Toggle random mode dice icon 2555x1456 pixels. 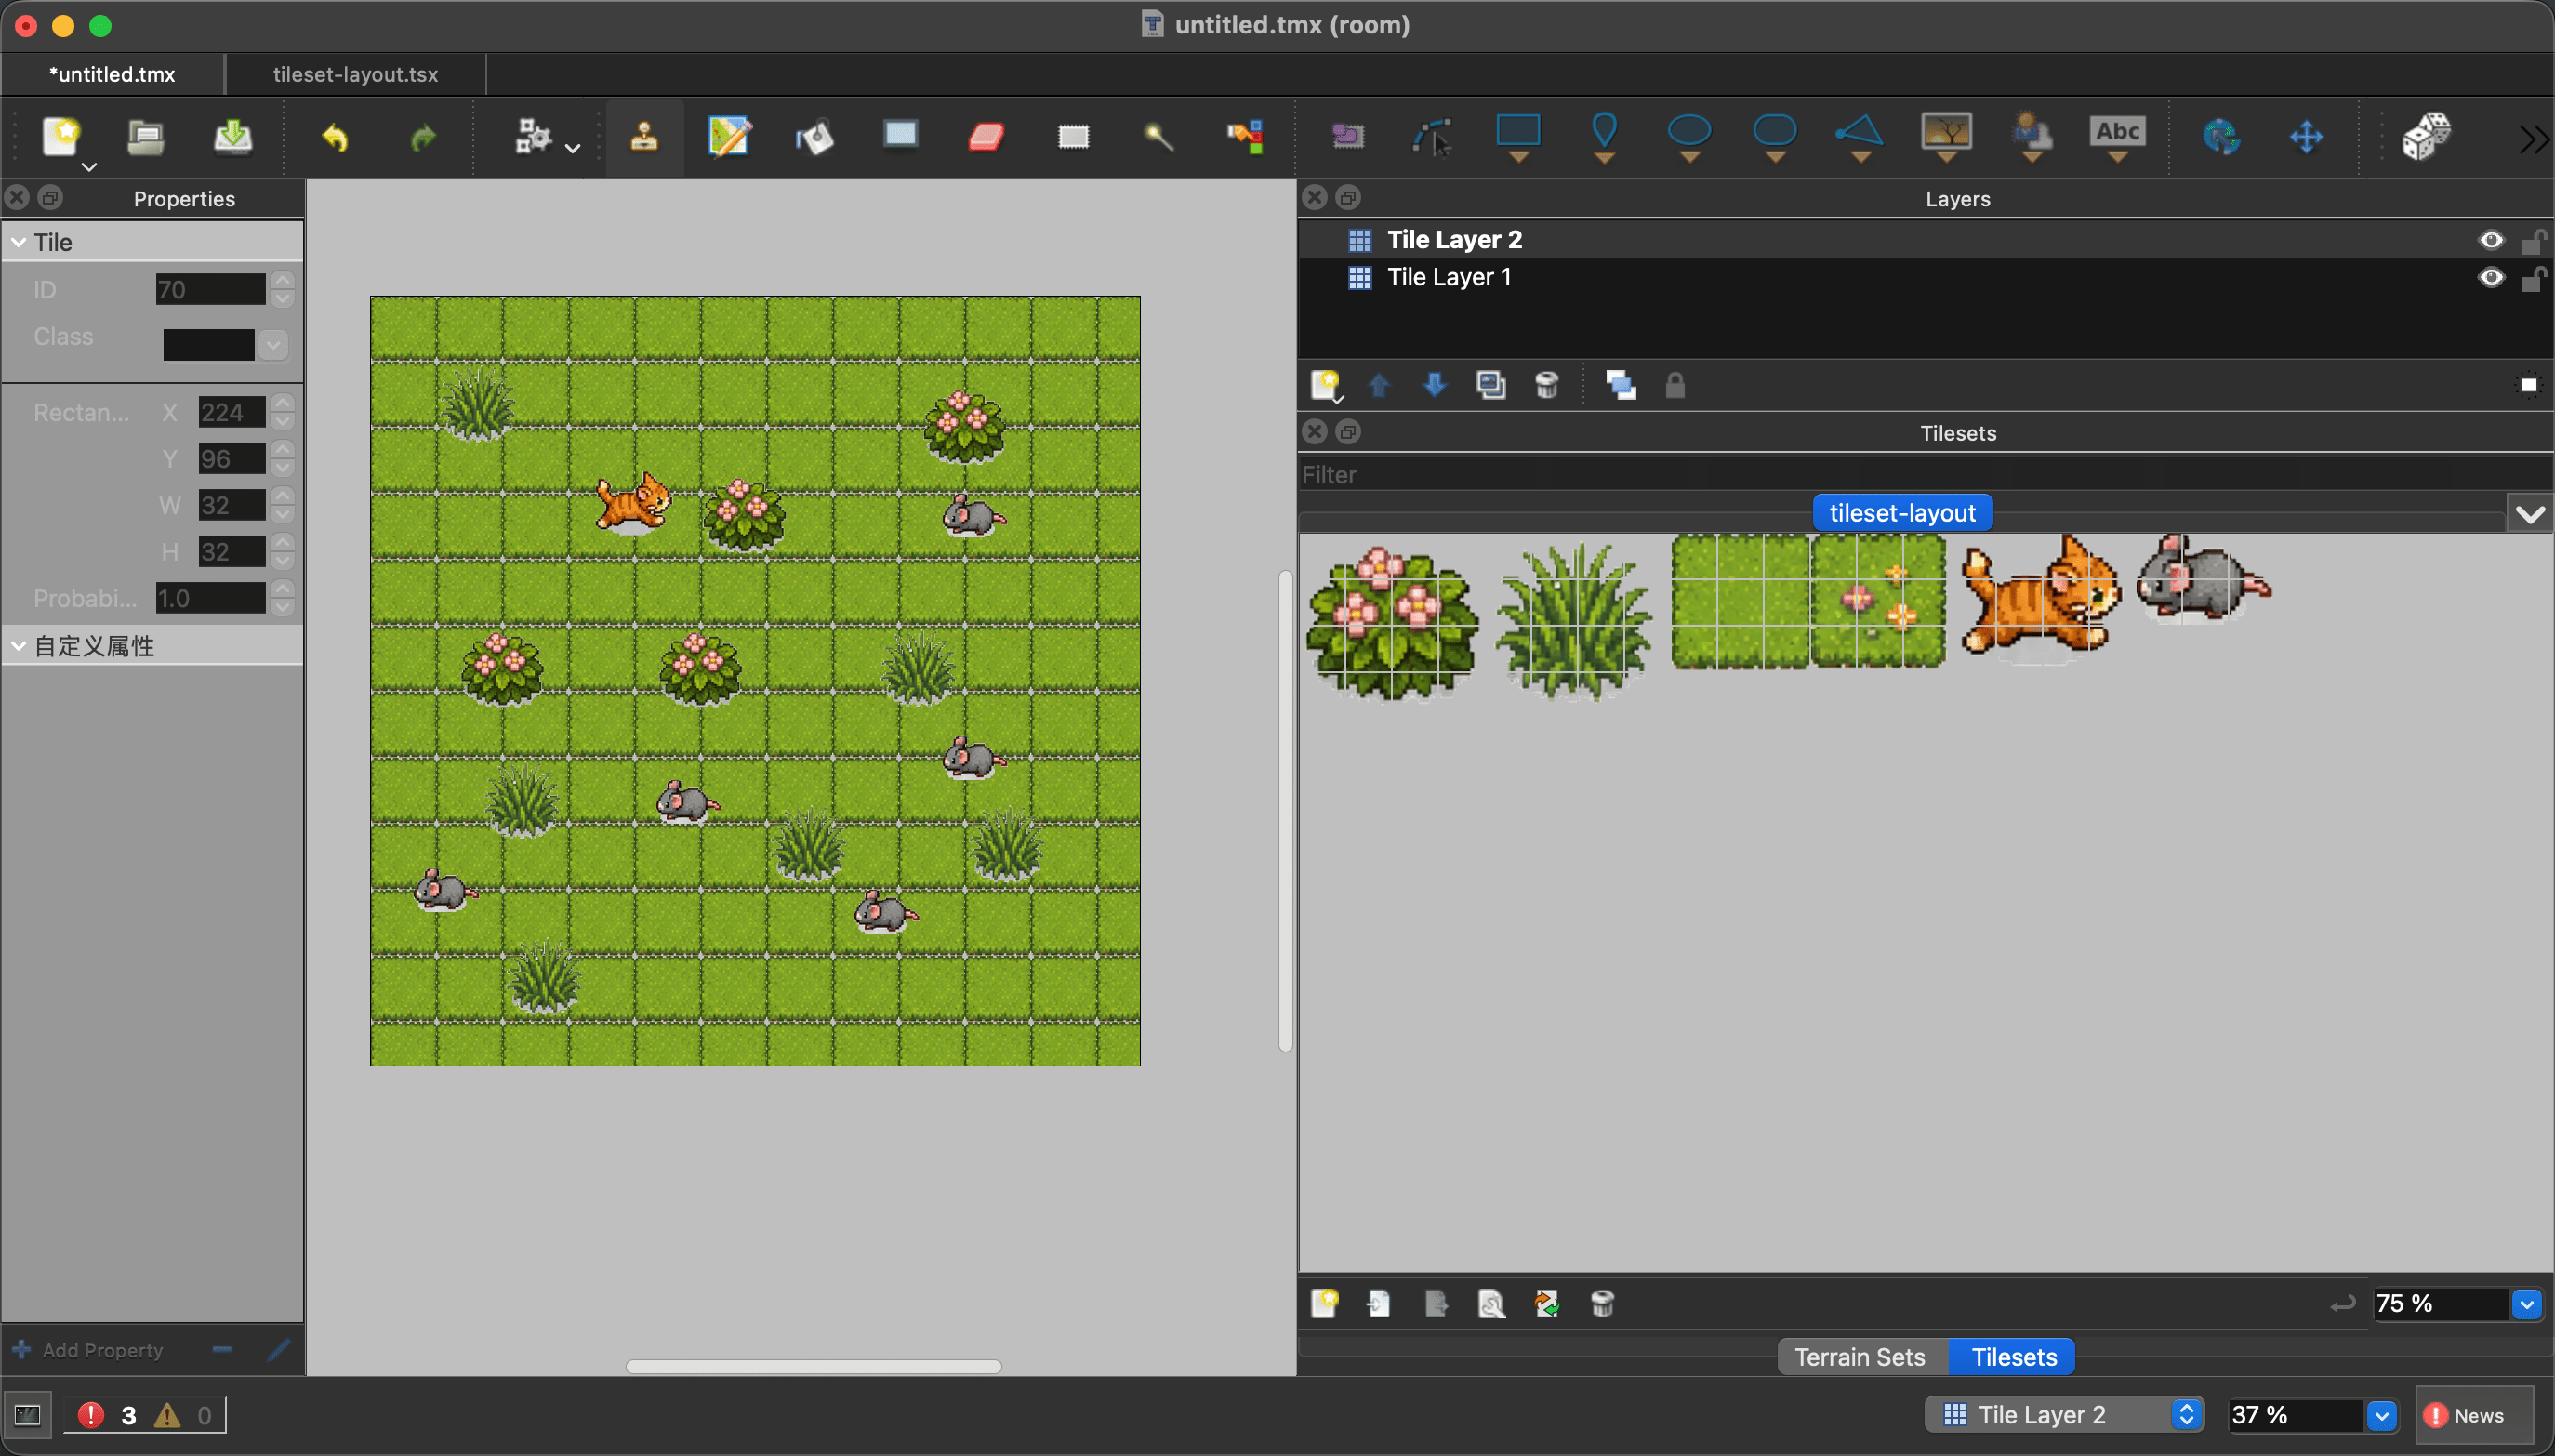pos(2426,137)
